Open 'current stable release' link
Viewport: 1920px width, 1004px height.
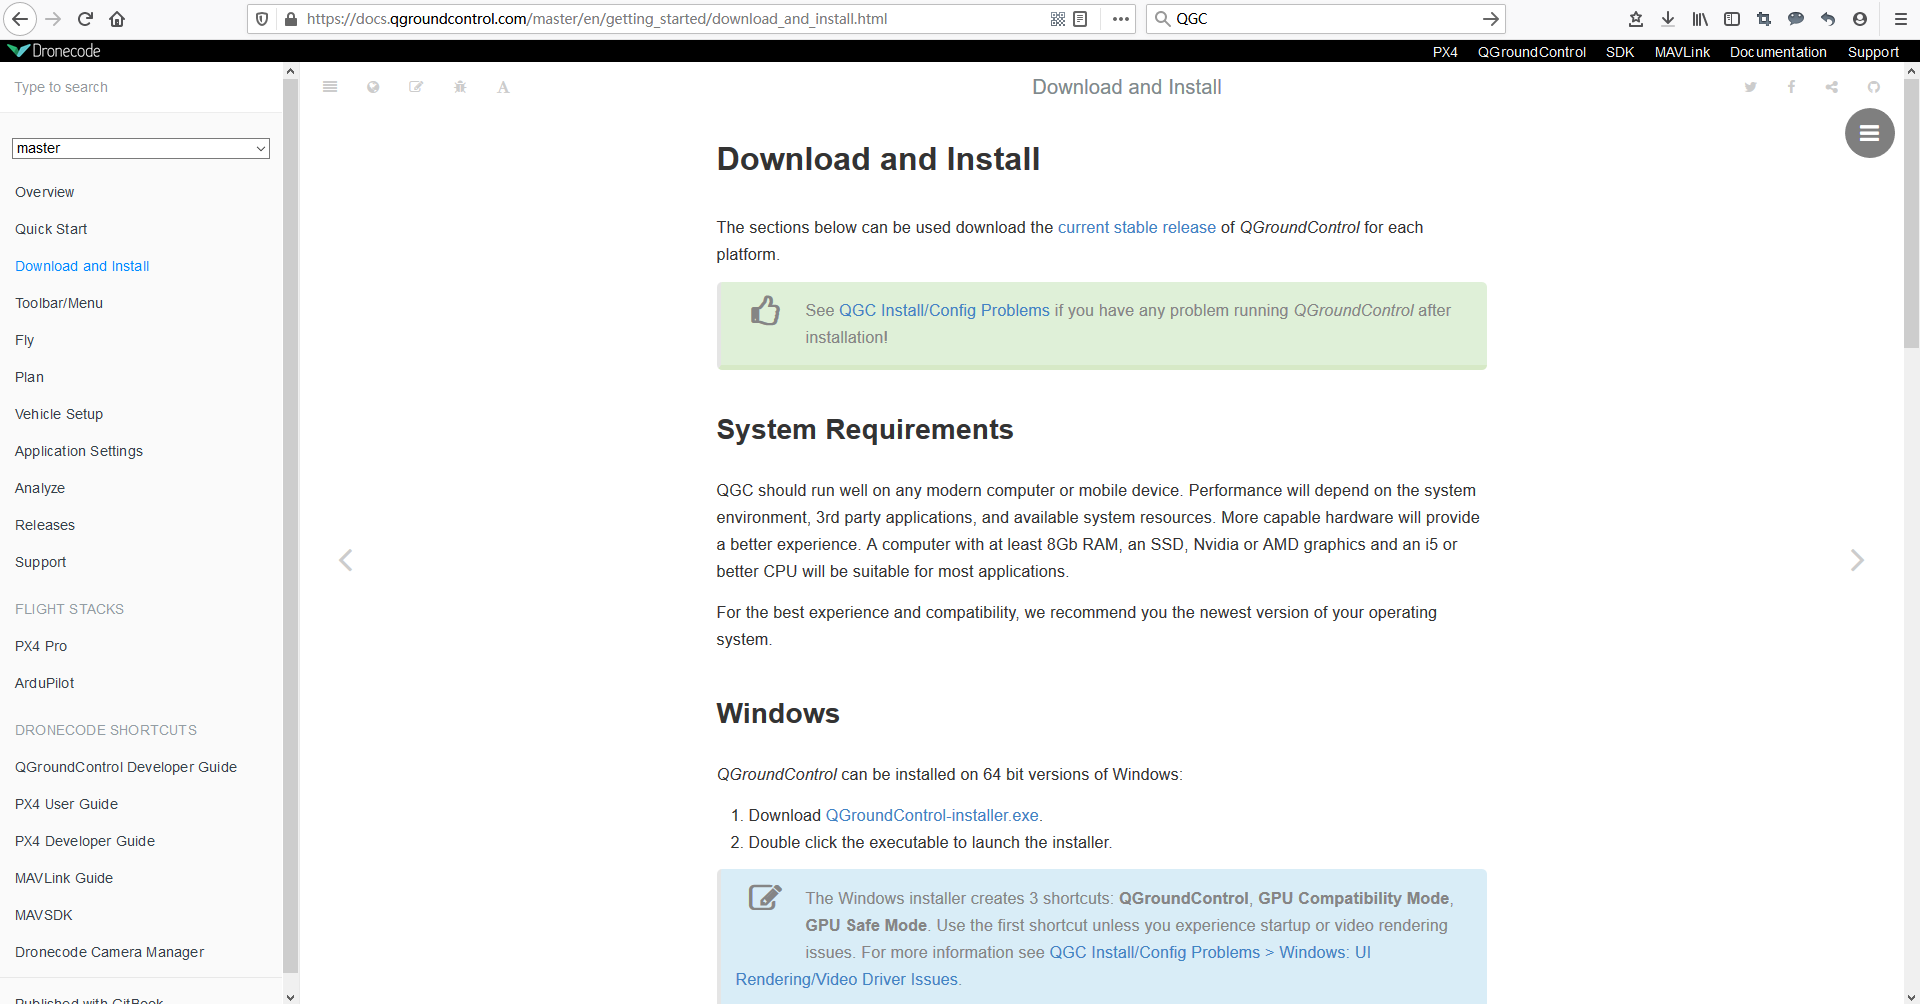point(1137,227)
